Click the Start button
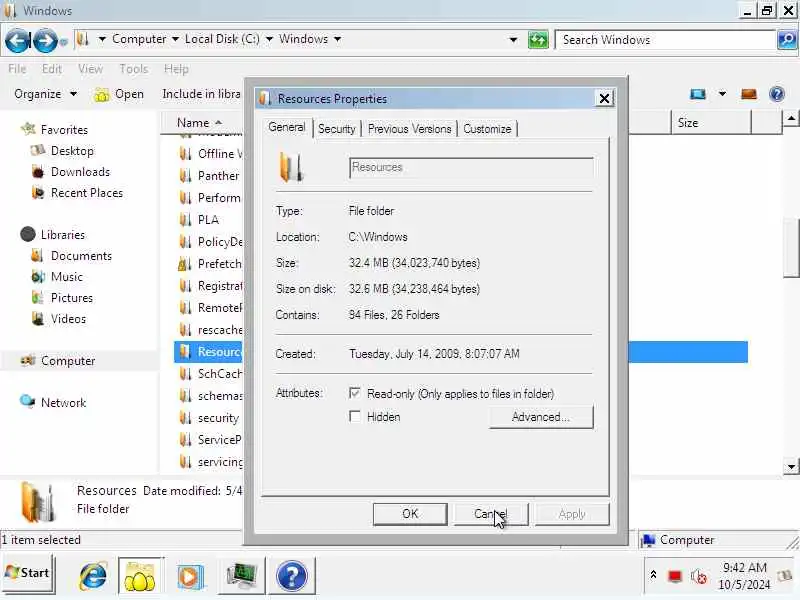800x600 pixels. pyautogui.click(x=29, y=573)
